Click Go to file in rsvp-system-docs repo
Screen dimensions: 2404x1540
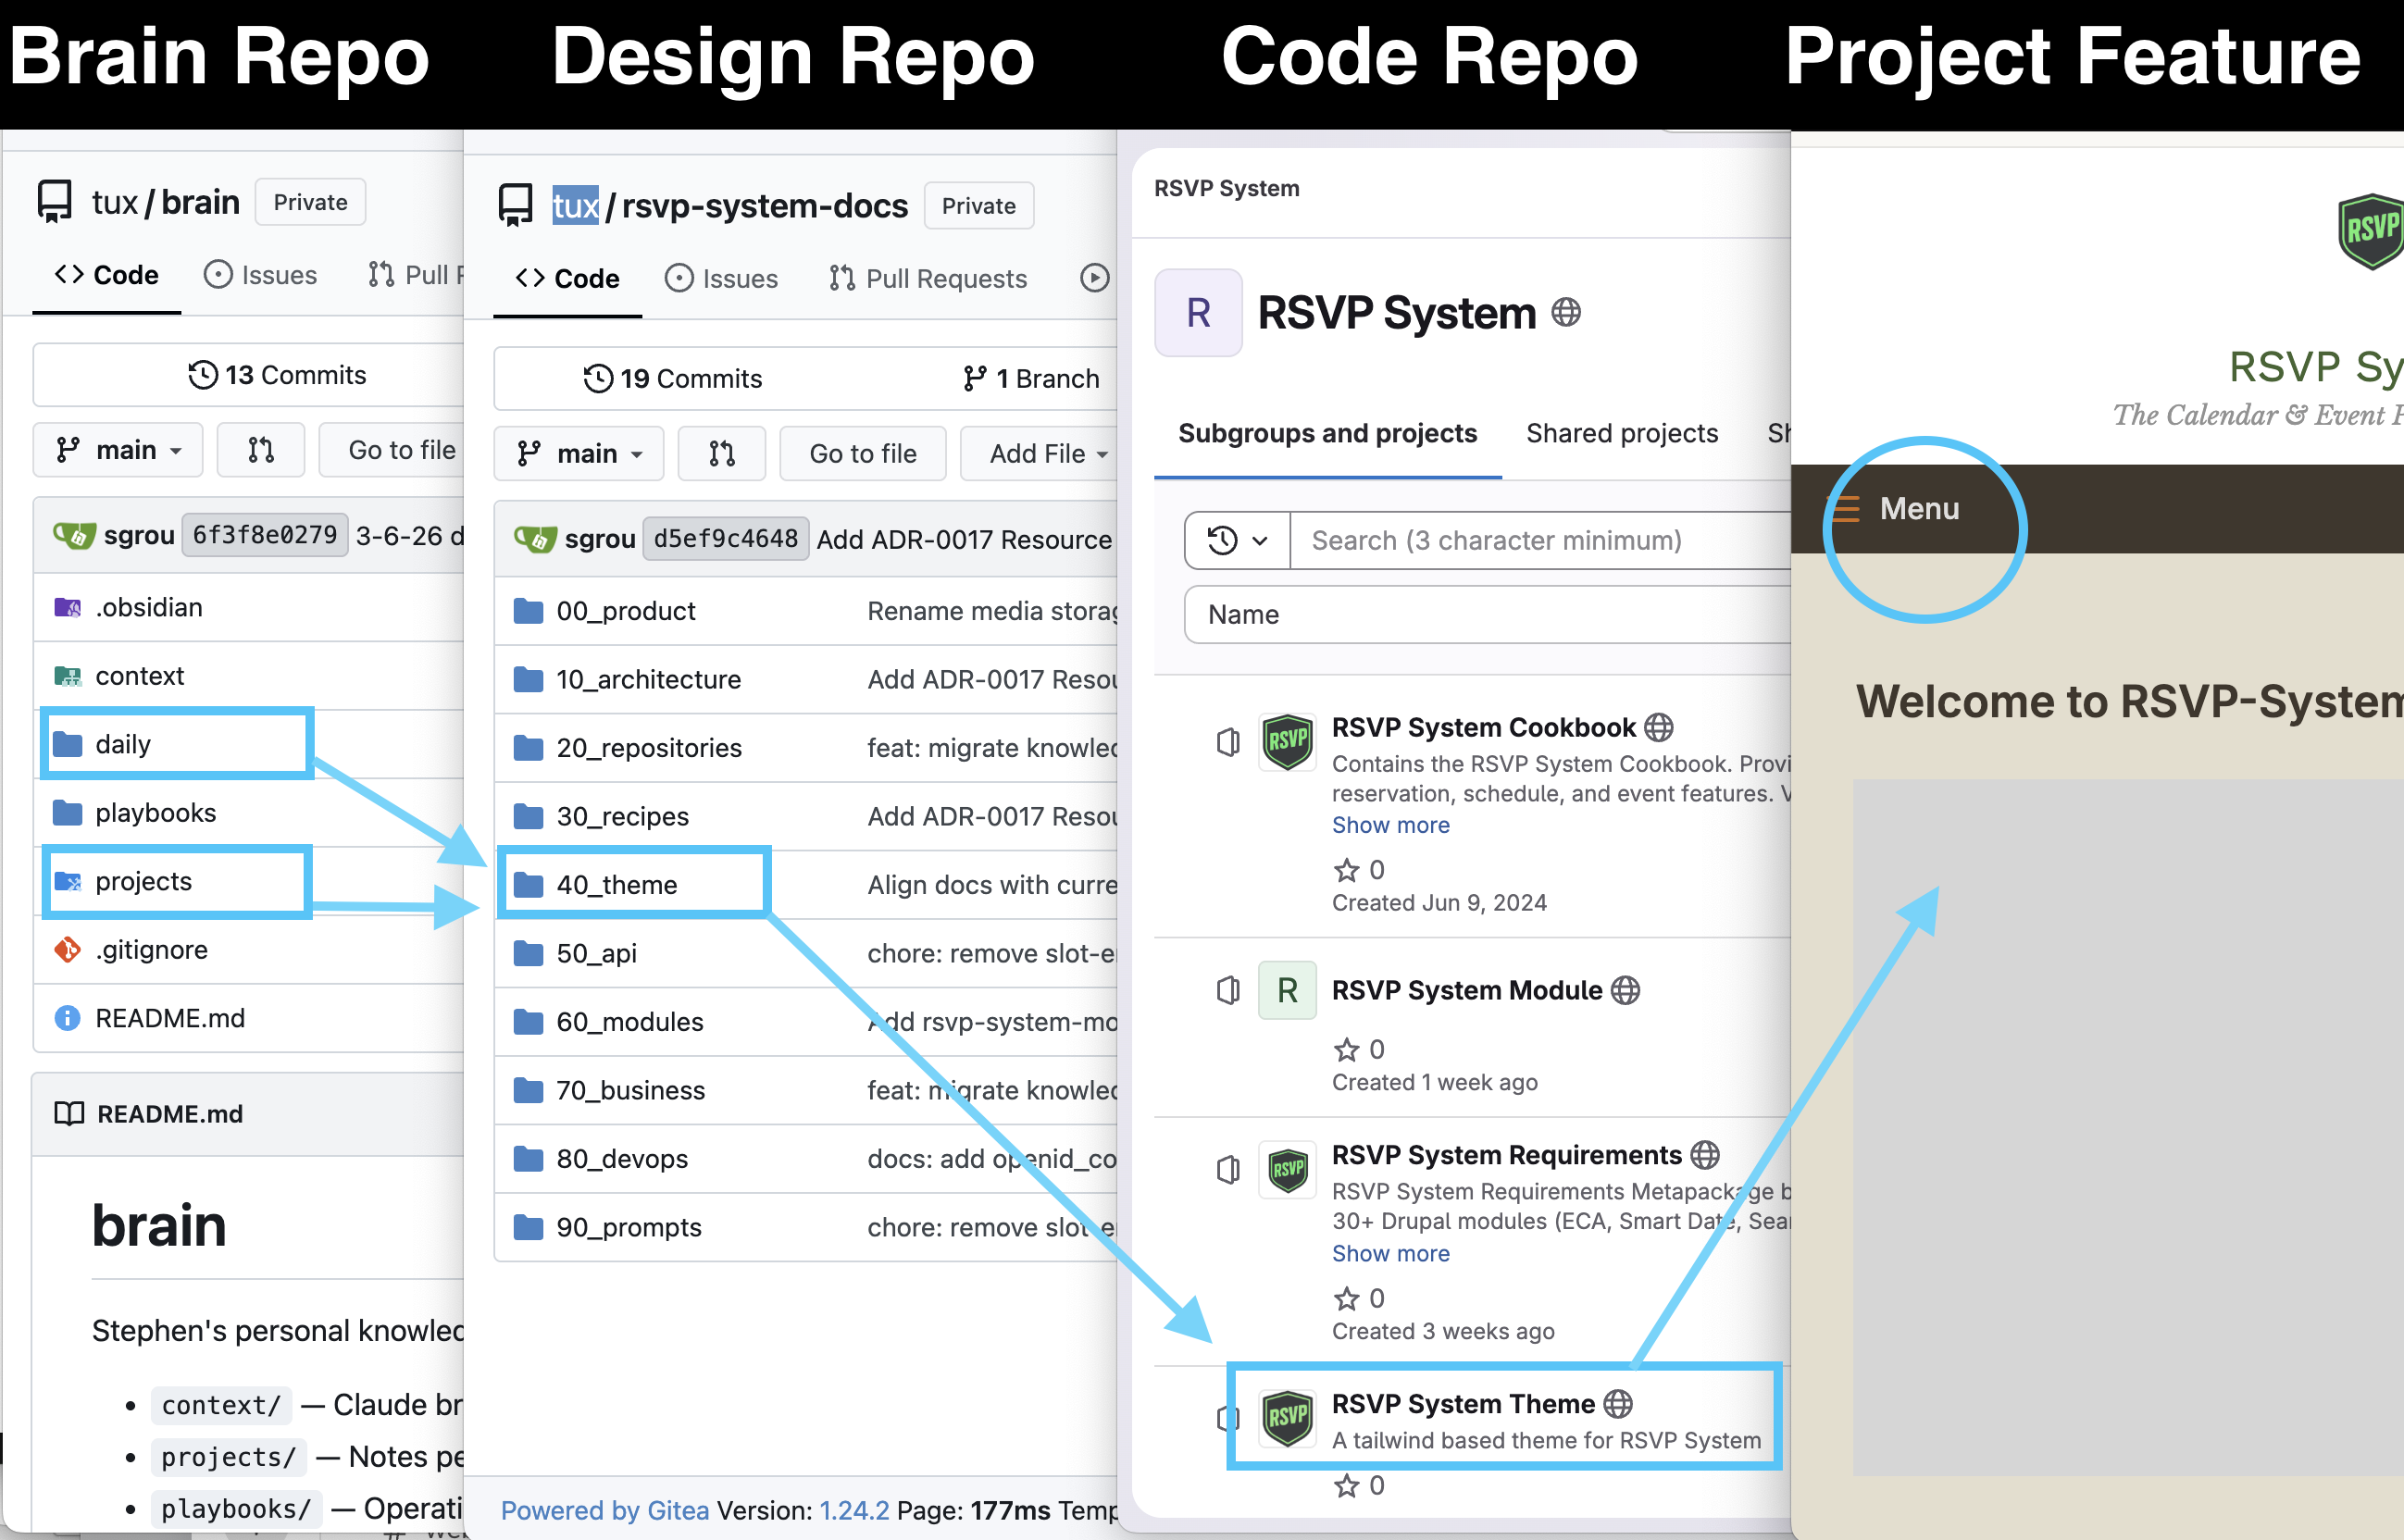[x=863, y=454]
